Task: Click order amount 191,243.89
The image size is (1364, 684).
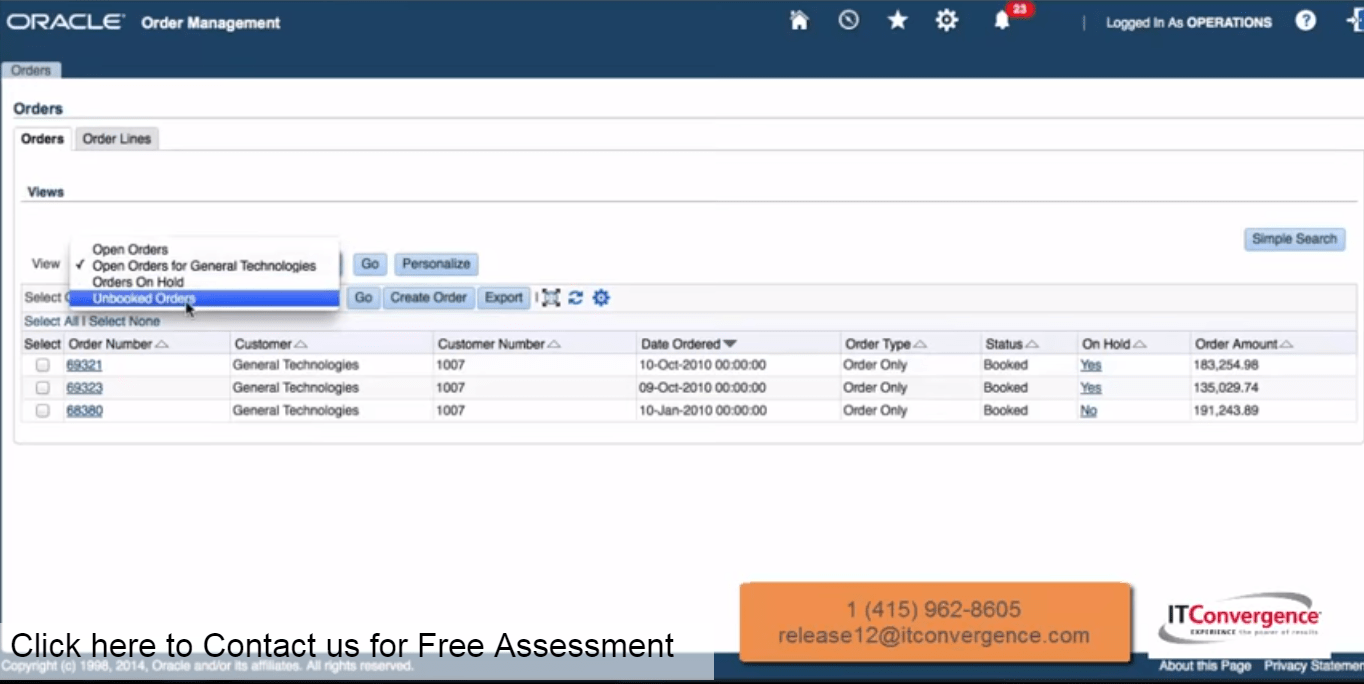Action: pyautogui.click(x=1225, y=411)
